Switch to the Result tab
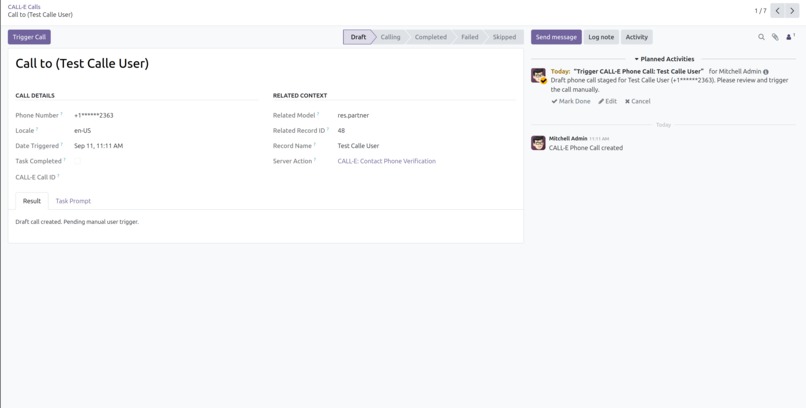Screen dimensions: 806x408 [32, 201]
